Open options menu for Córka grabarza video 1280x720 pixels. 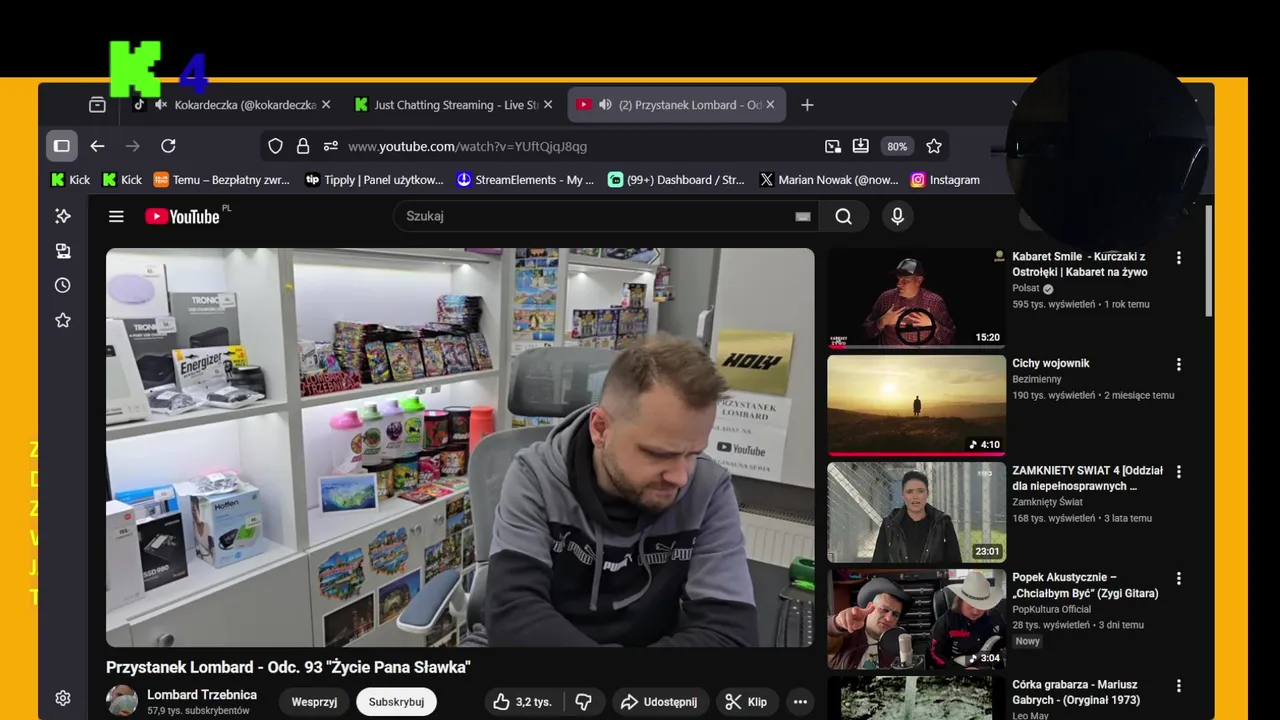click(x=1179, y=686)
